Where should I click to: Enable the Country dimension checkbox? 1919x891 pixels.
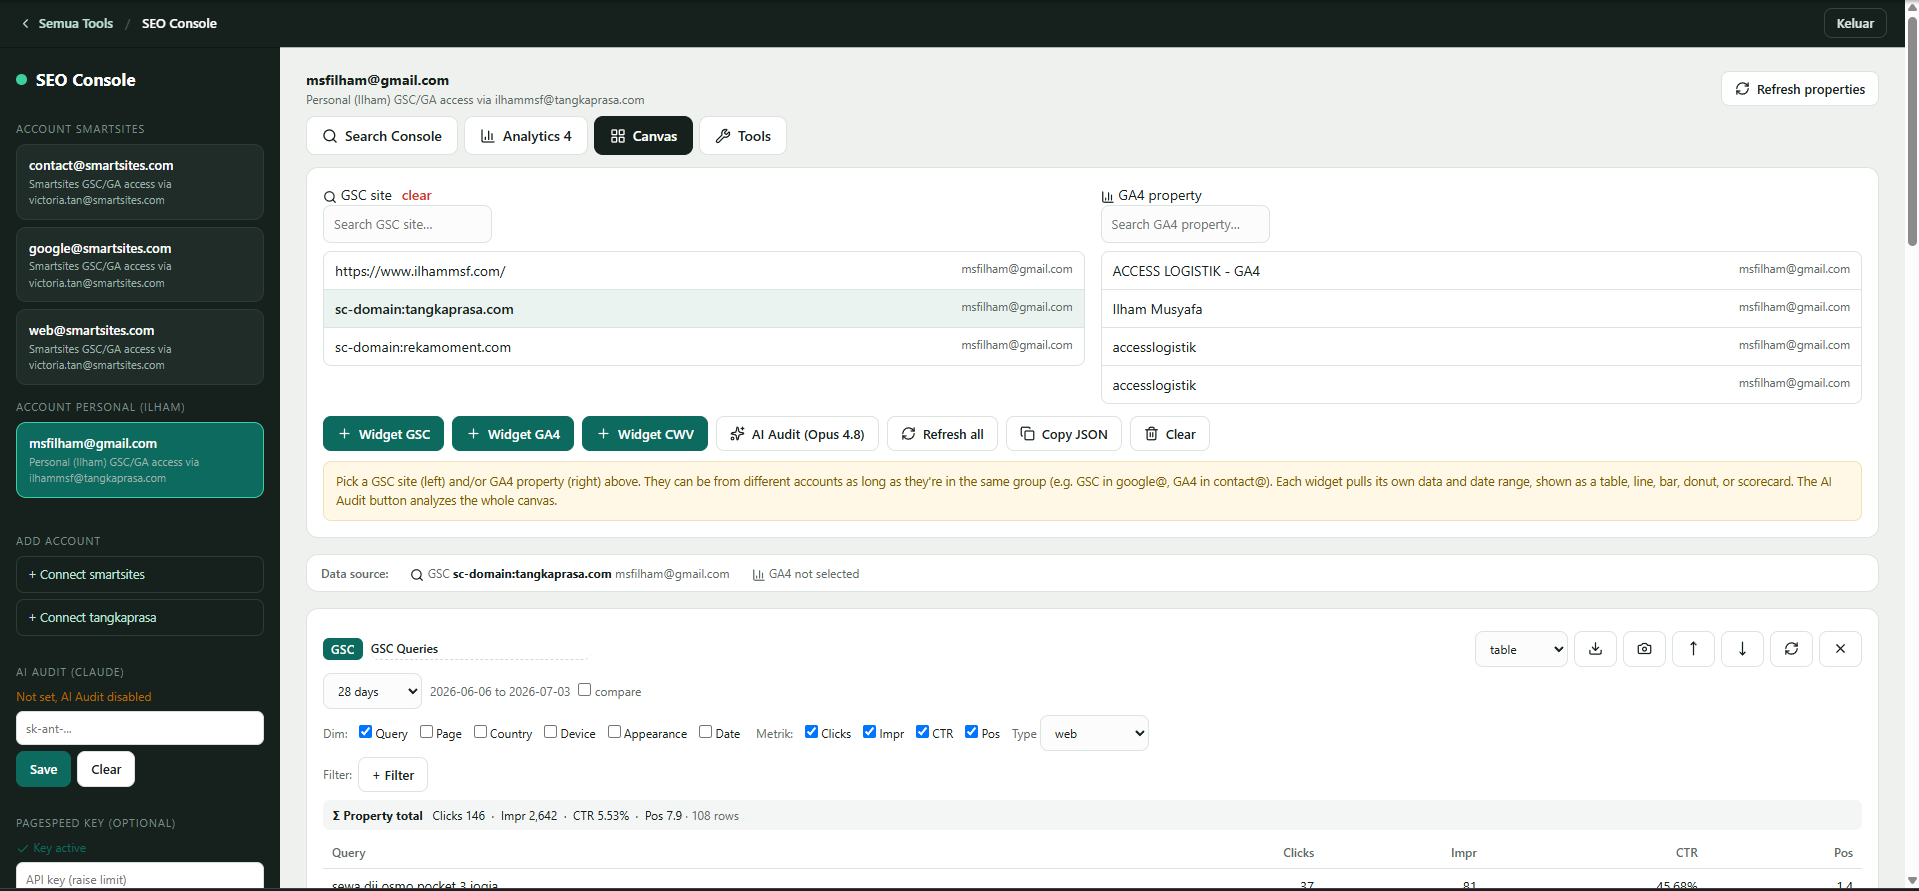tap(481, 732)
